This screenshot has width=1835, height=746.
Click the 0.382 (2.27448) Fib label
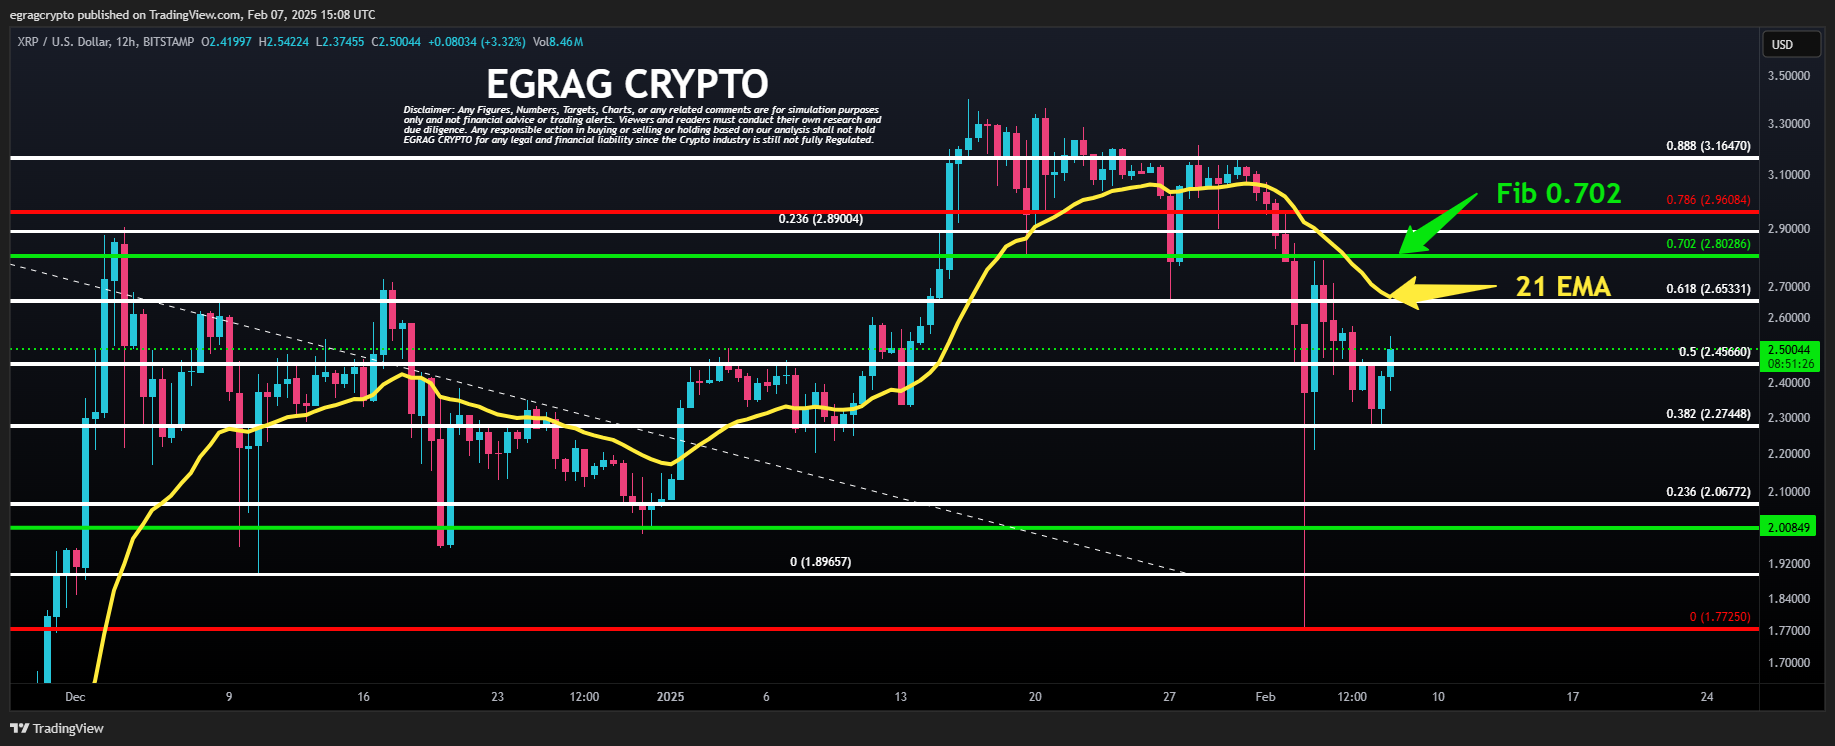click(1708, 414)
